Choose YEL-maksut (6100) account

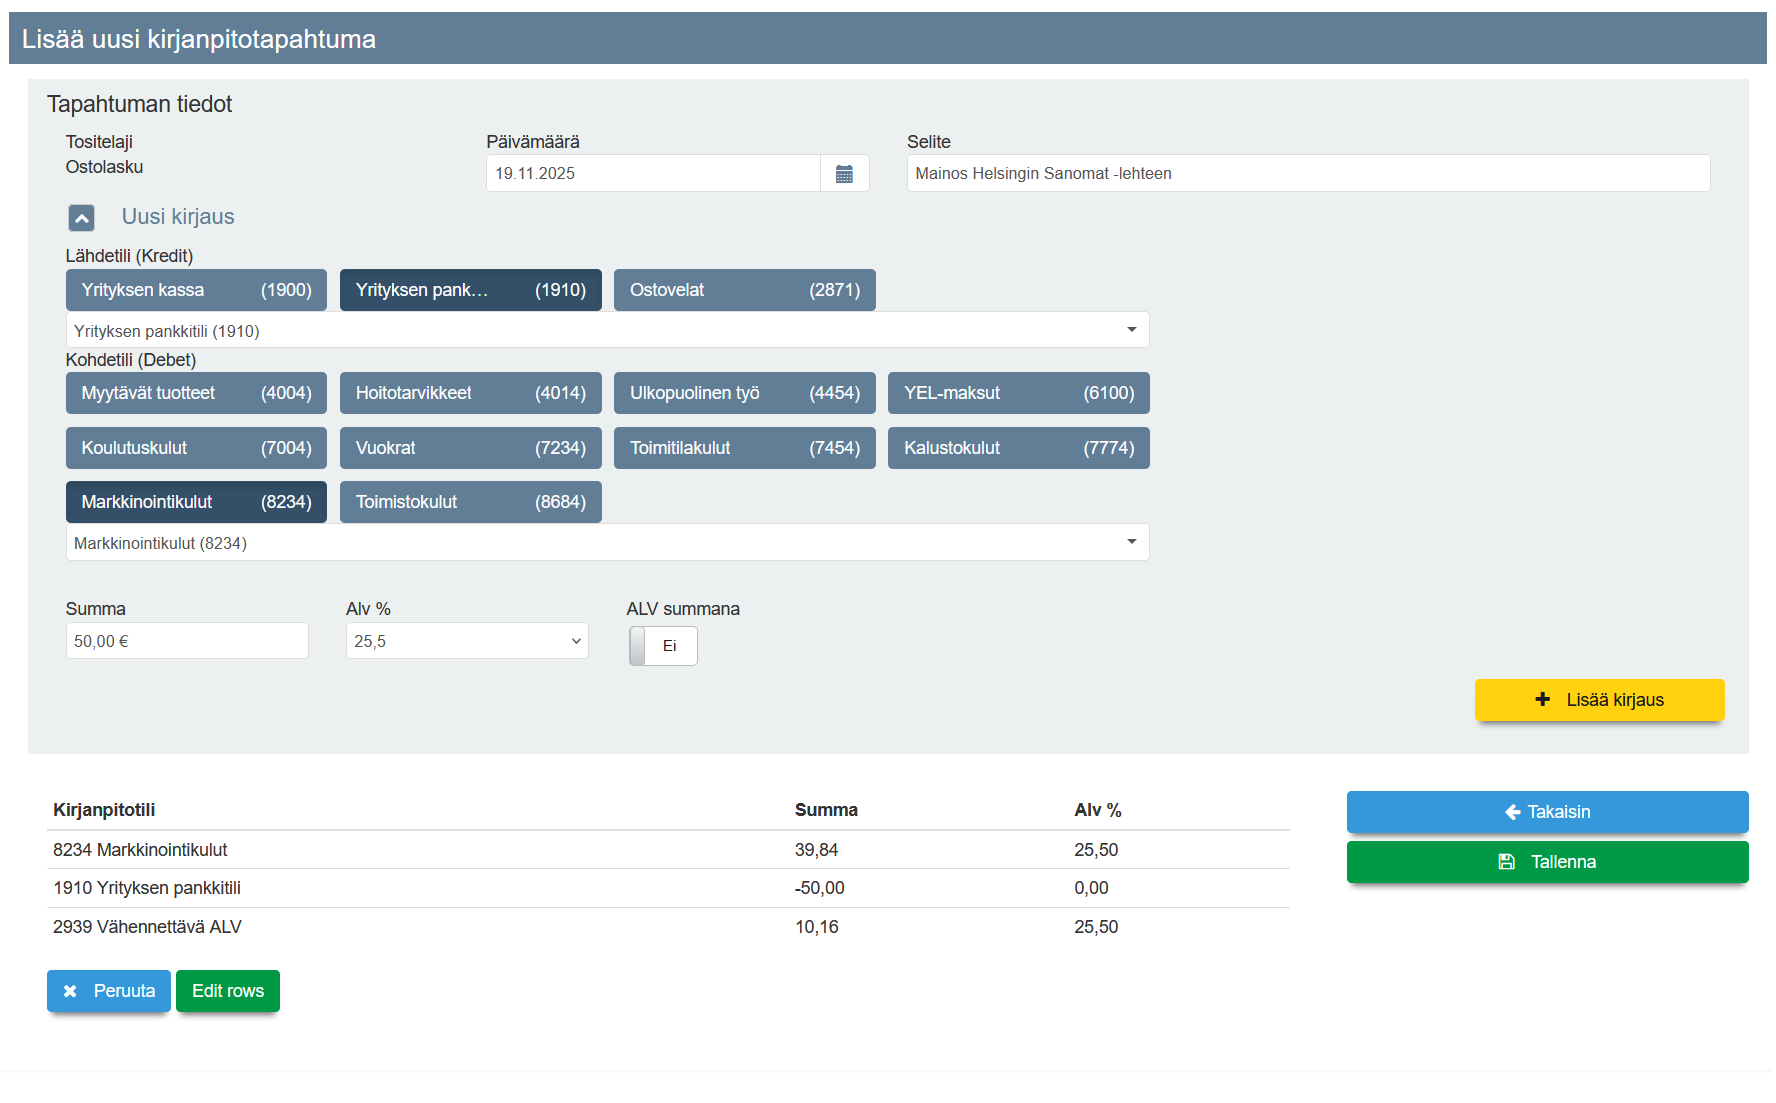[1018, 393]
